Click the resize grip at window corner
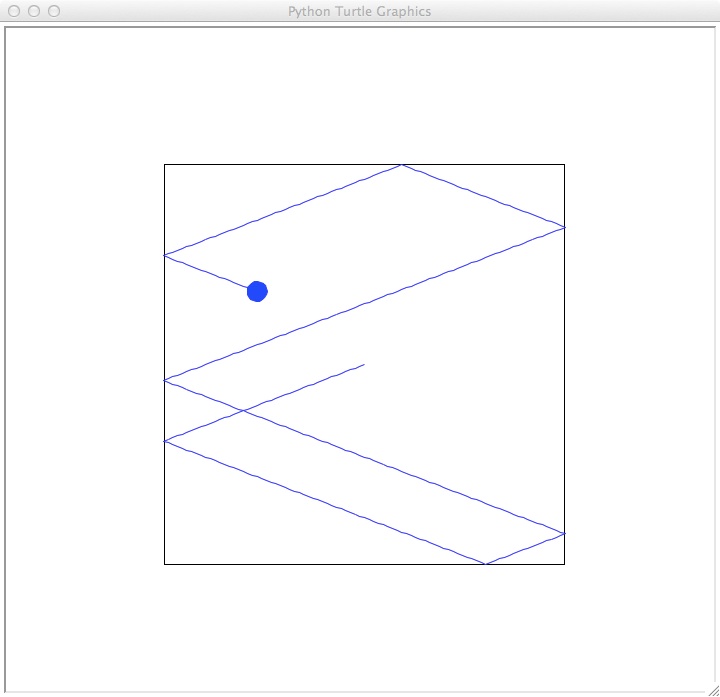This screenshot has width=720, height=697. (714, 691)
